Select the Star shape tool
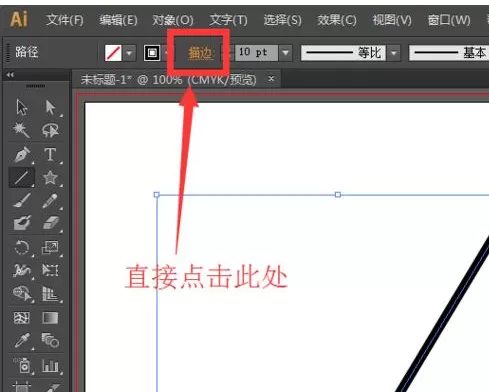 click(50, 177)
